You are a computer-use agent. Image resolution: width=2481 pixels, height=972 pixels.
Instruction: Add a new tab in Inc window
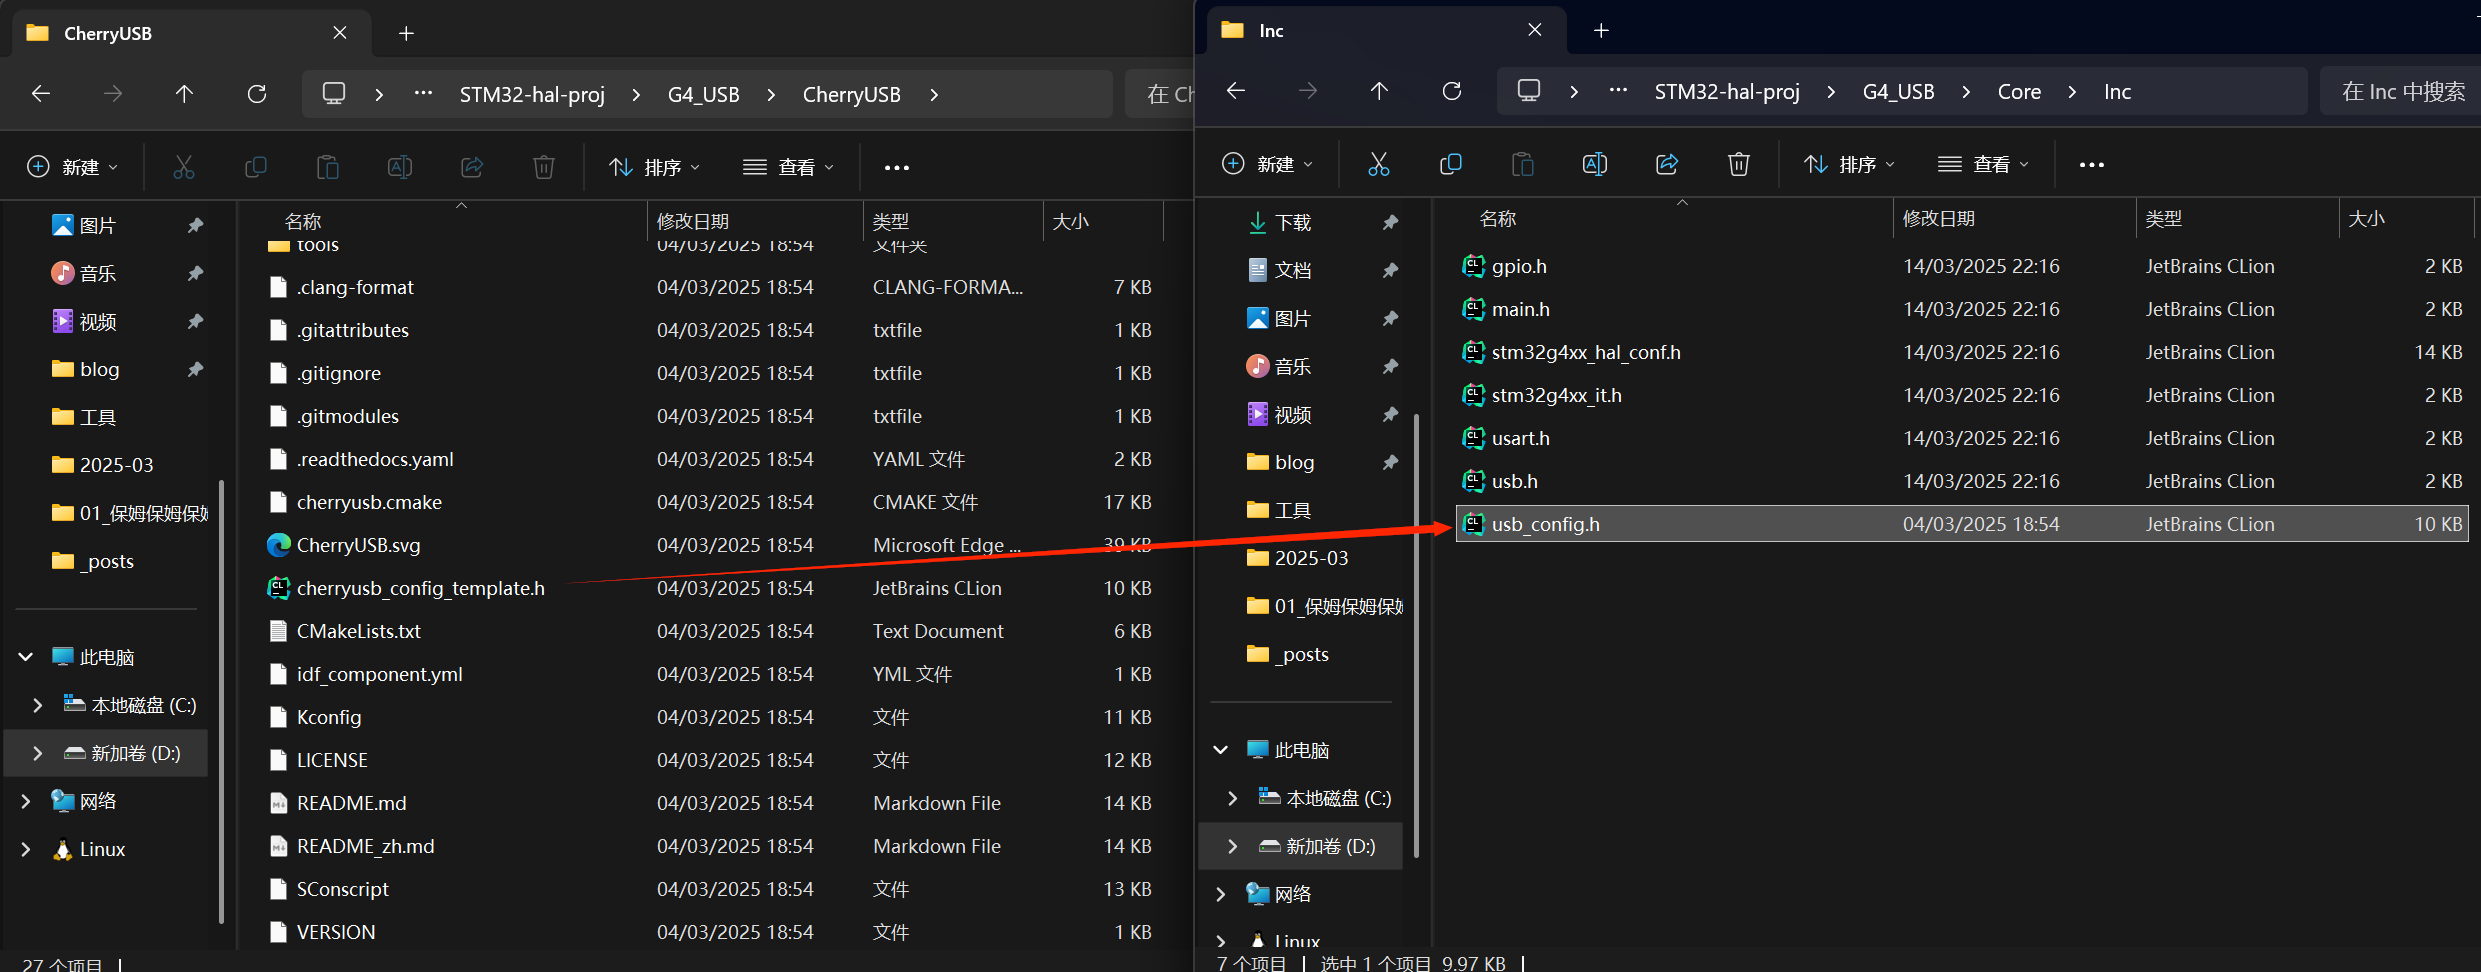(x=1601, y=30)
